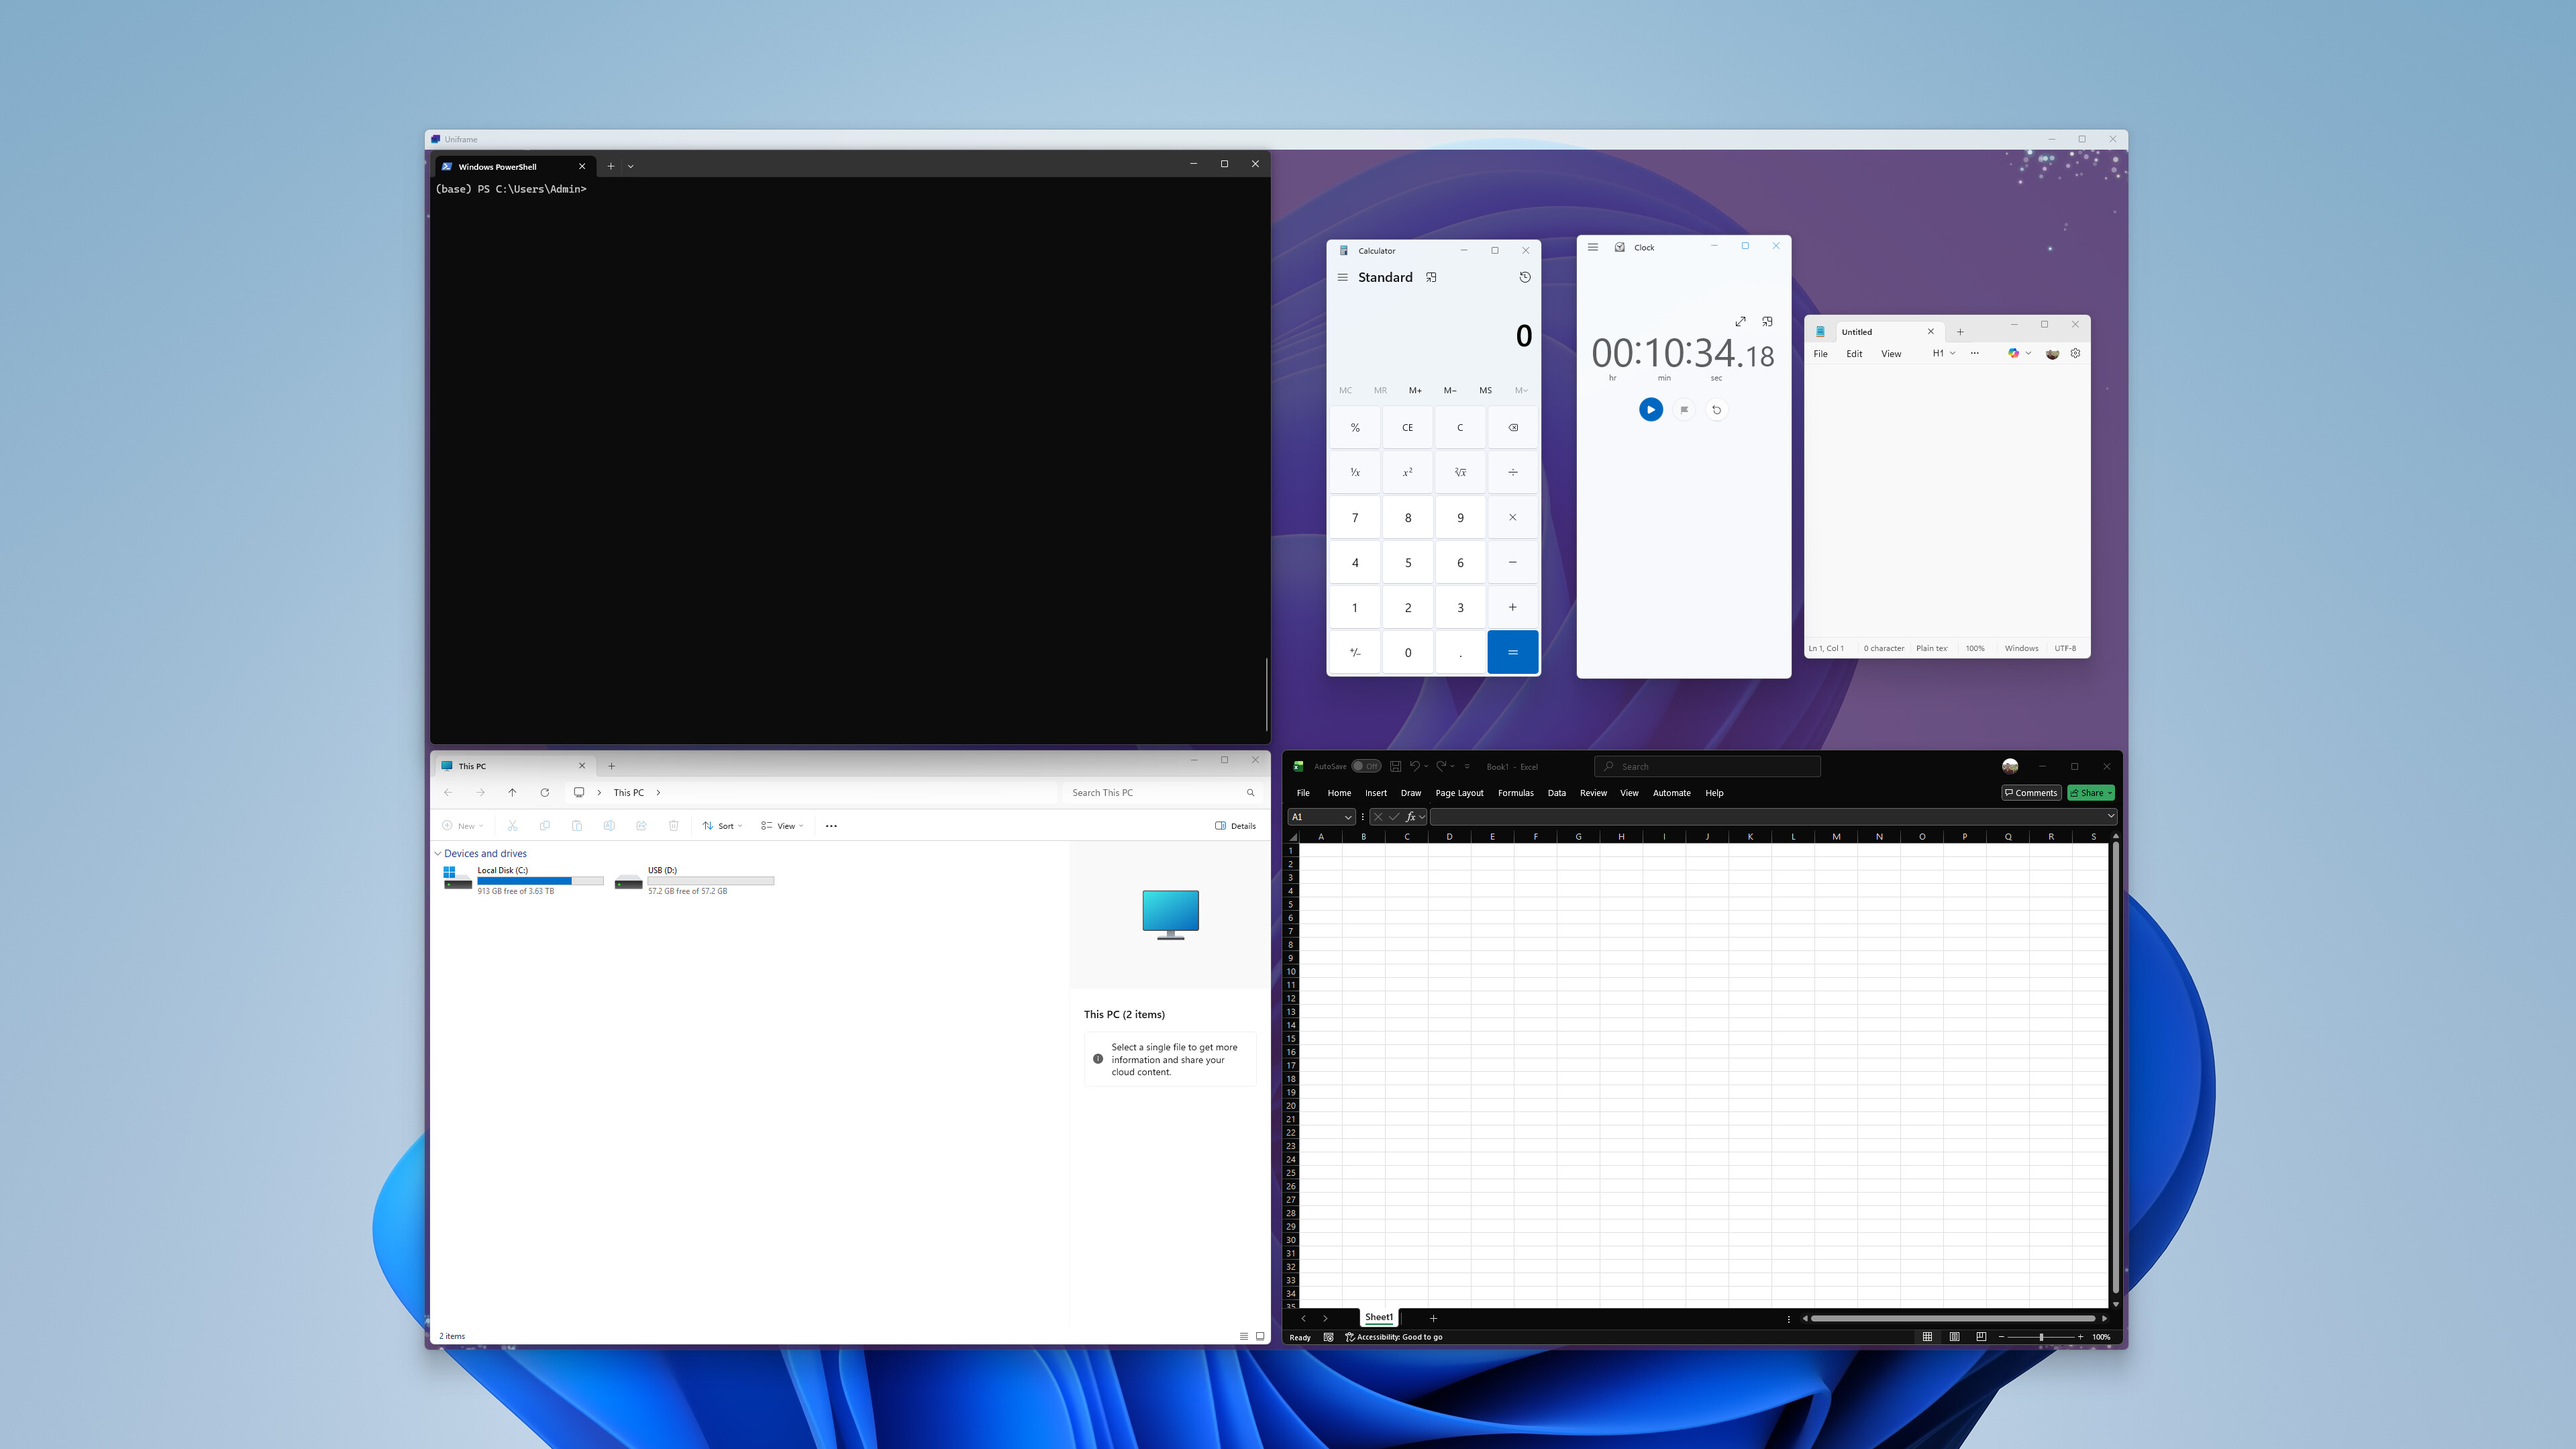Select the Cut icon in File Explorer
This screenshot has height=1449, width=2576.
point(513,825)
